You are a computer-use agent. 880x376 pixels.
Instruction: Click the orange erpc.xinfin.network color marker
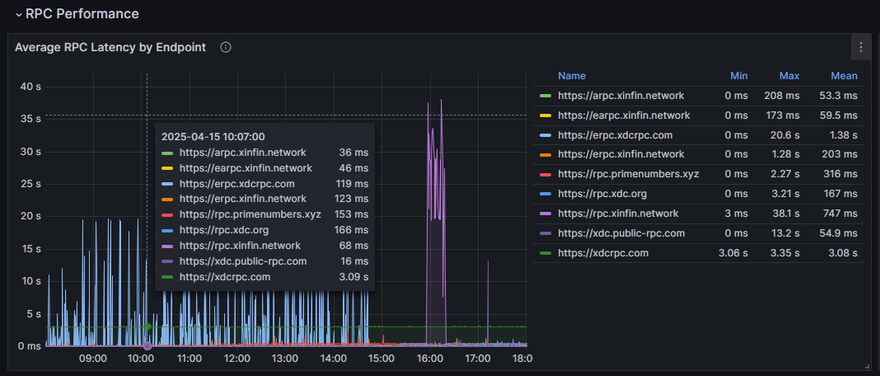tap(544, 154)
